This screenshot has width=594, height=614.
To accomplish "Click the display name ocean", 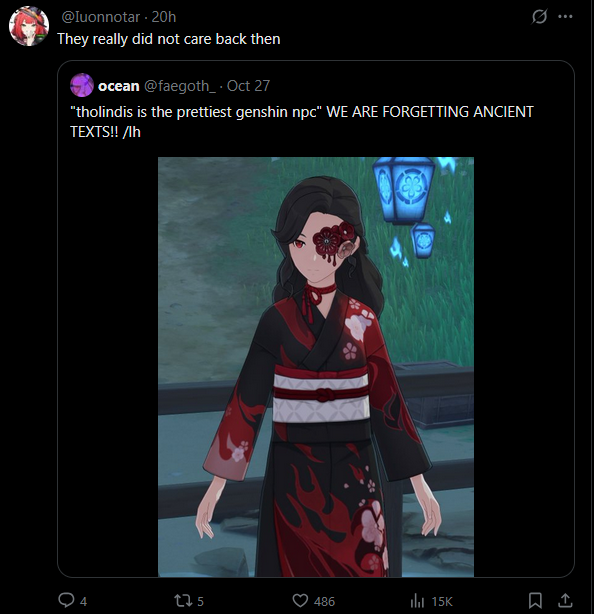I will coord(119,86).
